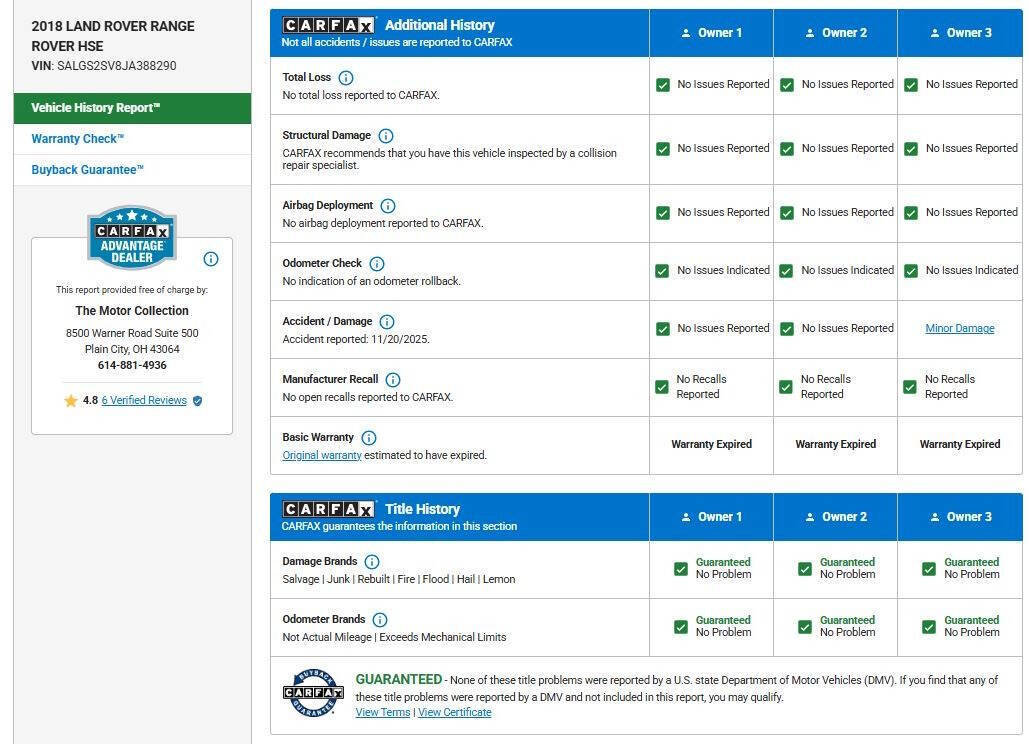Open Odometer Brands info icon
This screenshot has width=1029, height=744.
pyautogui.click(x=380, y=620)
